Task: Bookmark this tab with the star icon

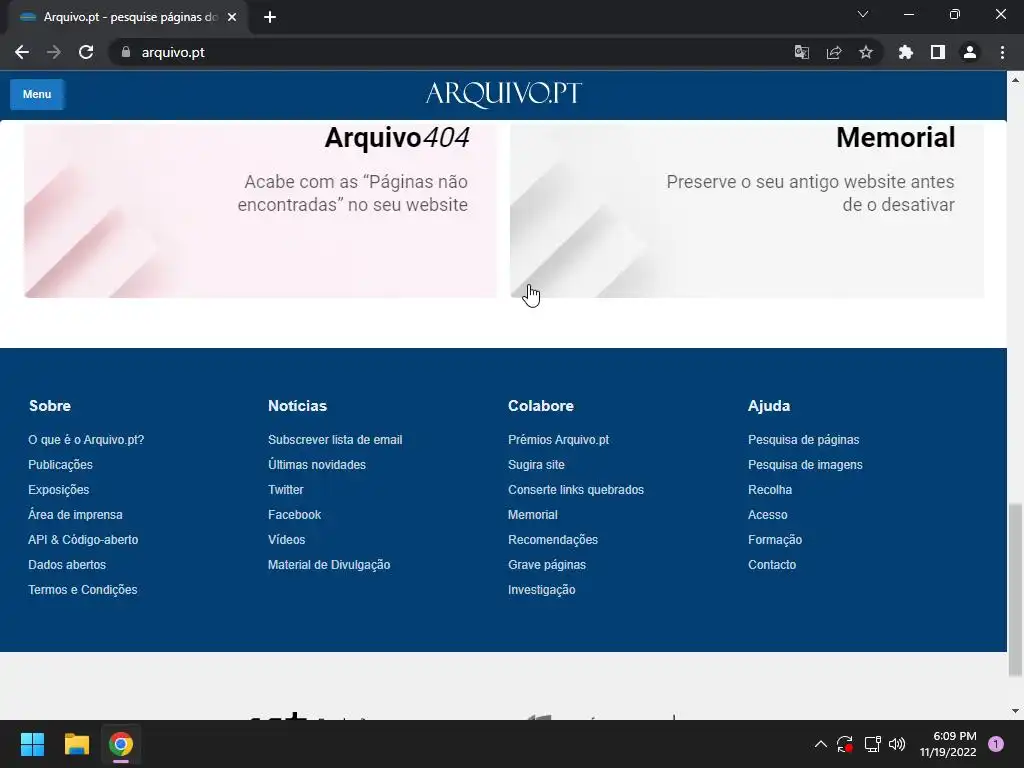Action: tap(865, 52)
